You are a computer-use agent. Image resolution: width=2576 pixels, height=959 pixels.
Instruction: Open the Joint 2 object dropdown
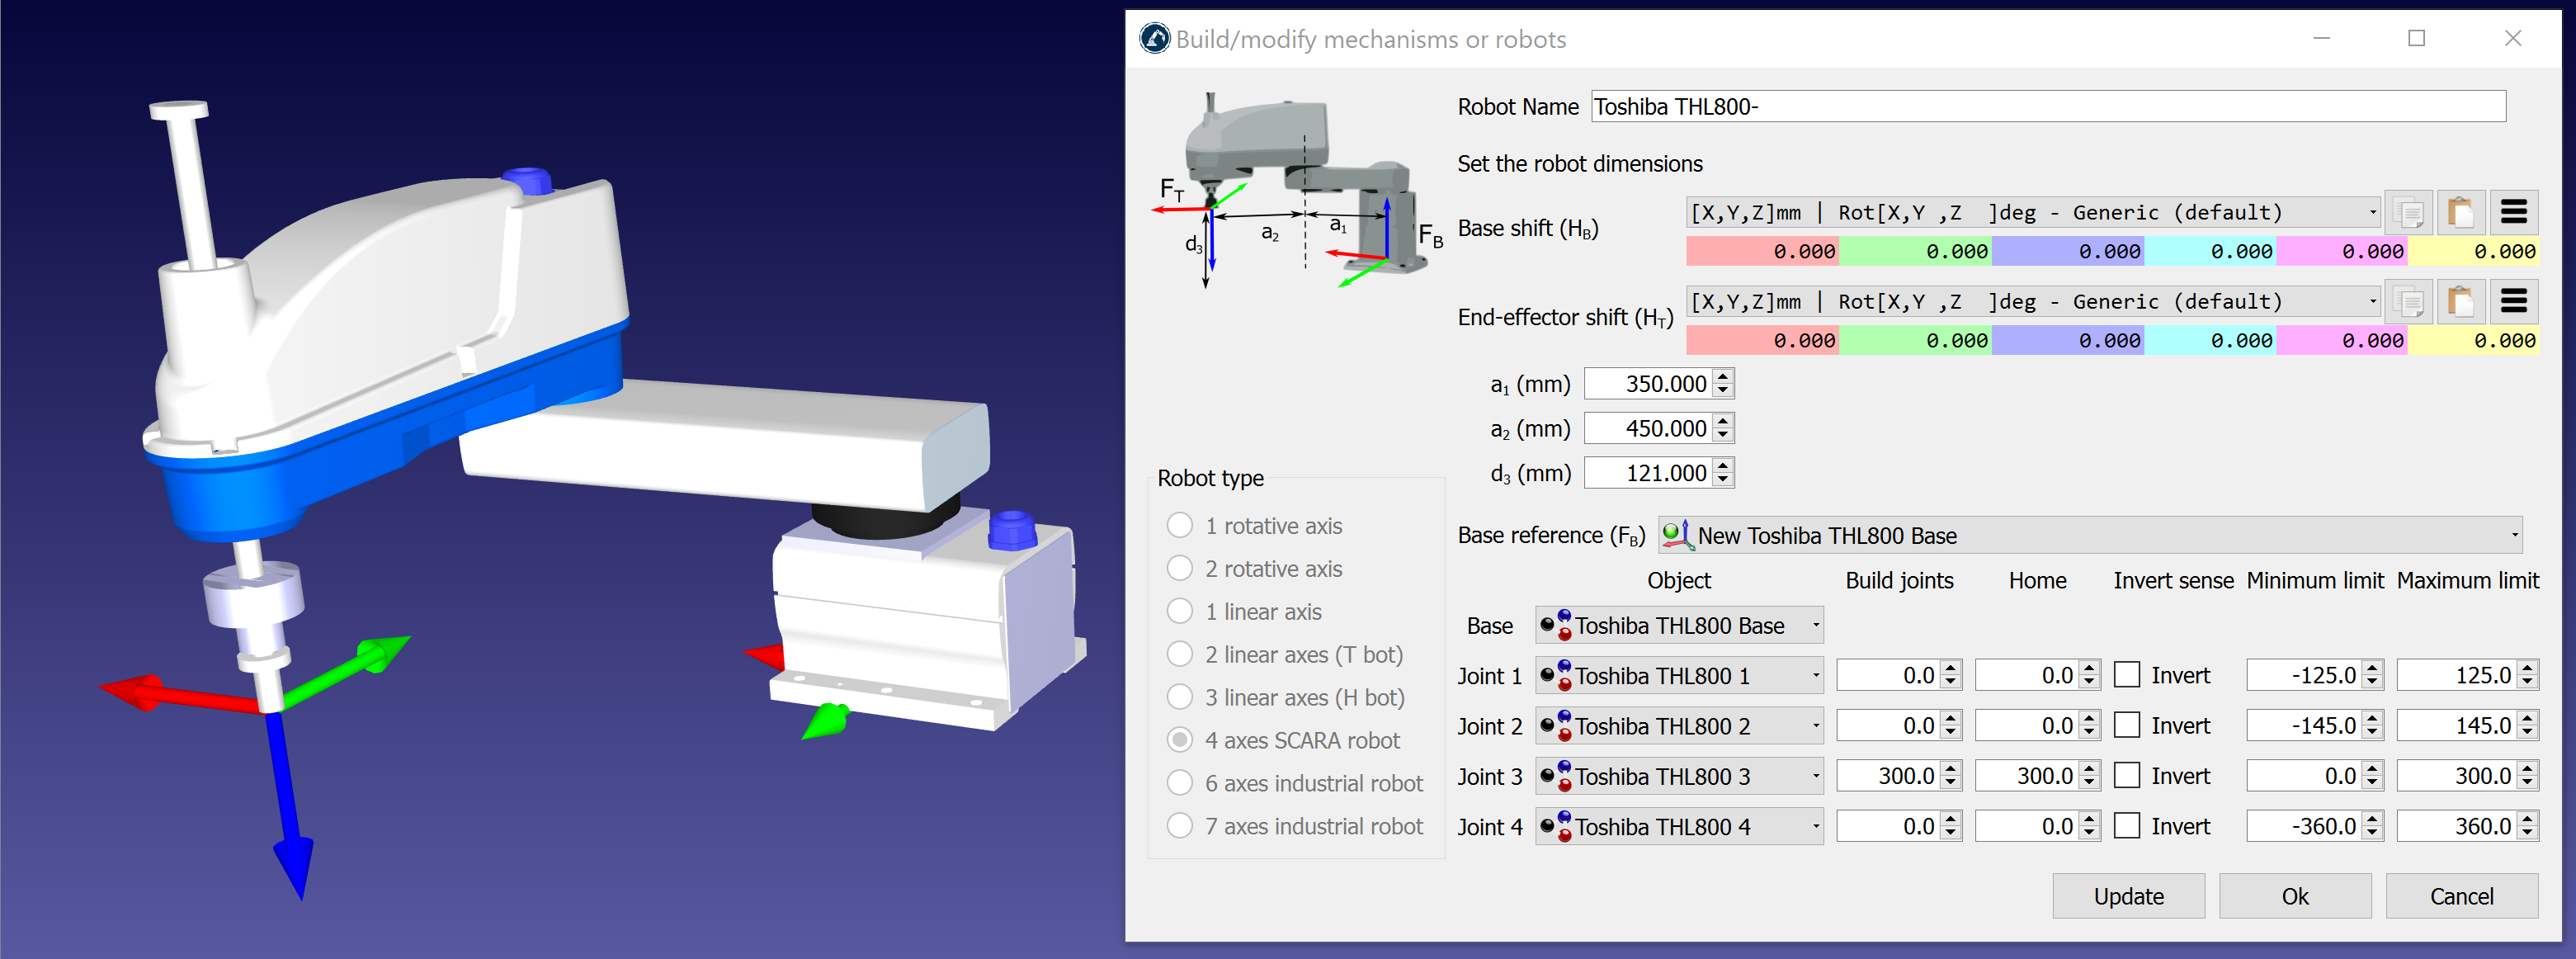point(1679,726)
